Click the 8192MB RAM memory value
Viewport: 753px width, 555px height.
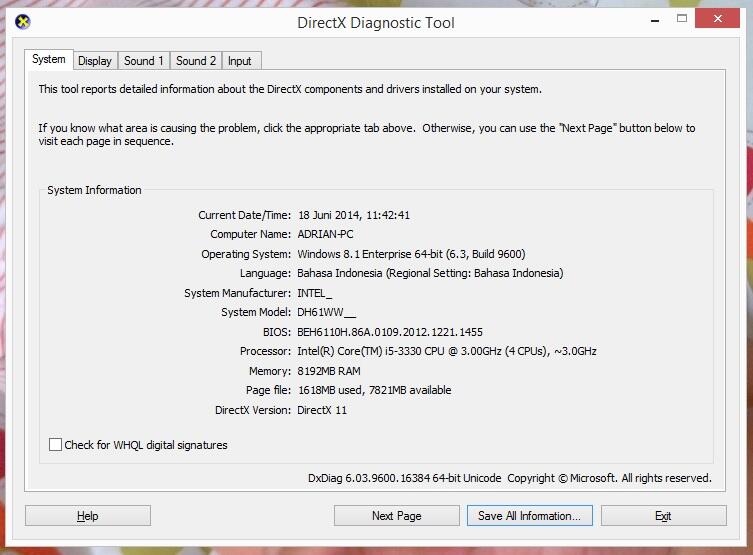tap(329, 371)
